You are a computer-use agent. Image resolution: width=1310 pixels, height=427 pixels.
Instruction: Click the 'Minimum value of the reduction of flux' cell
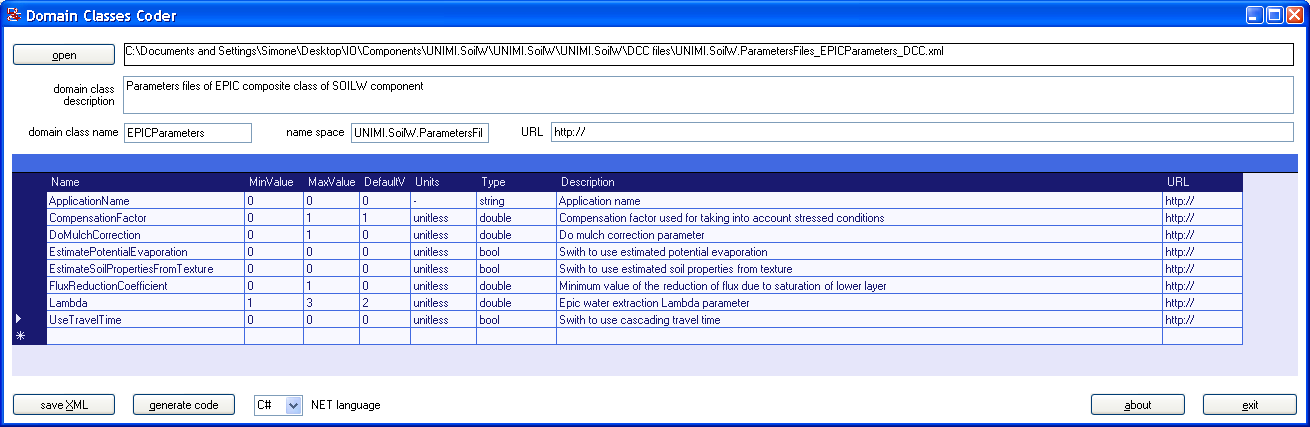860,286
